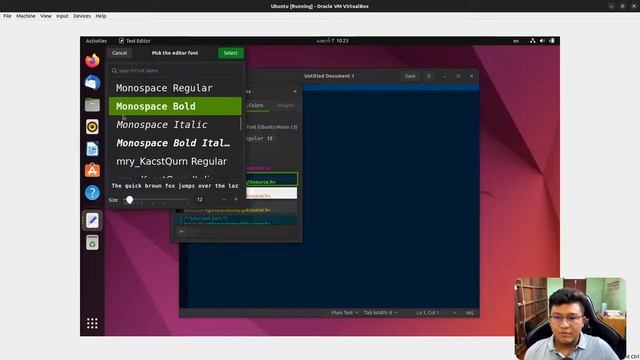Open the VirtualBox Input menu
The image size is (640, 360).
coord(62,16)
